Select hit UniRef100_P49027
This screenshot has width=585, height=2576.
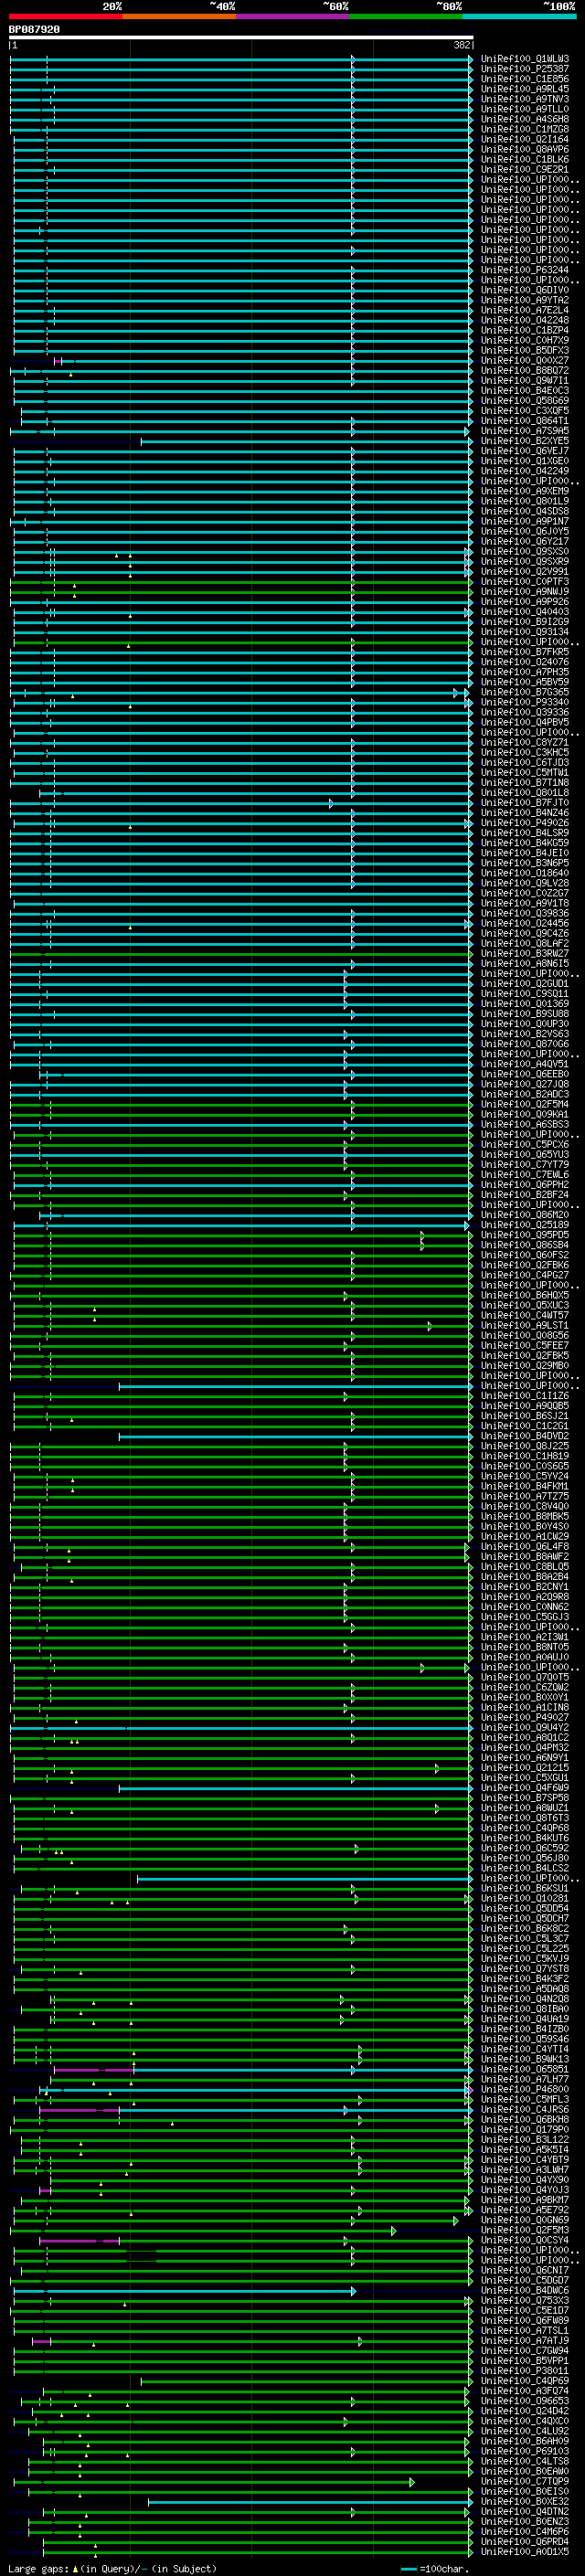525,1718
